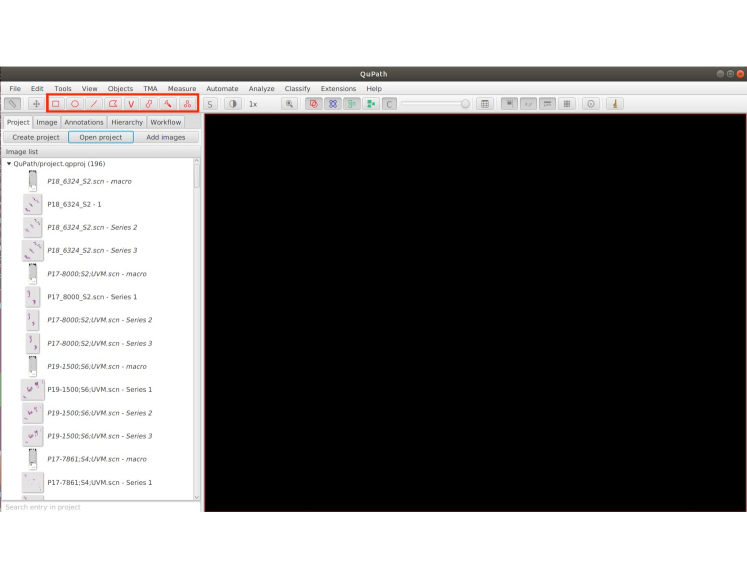Open the Edit menu

37,89
